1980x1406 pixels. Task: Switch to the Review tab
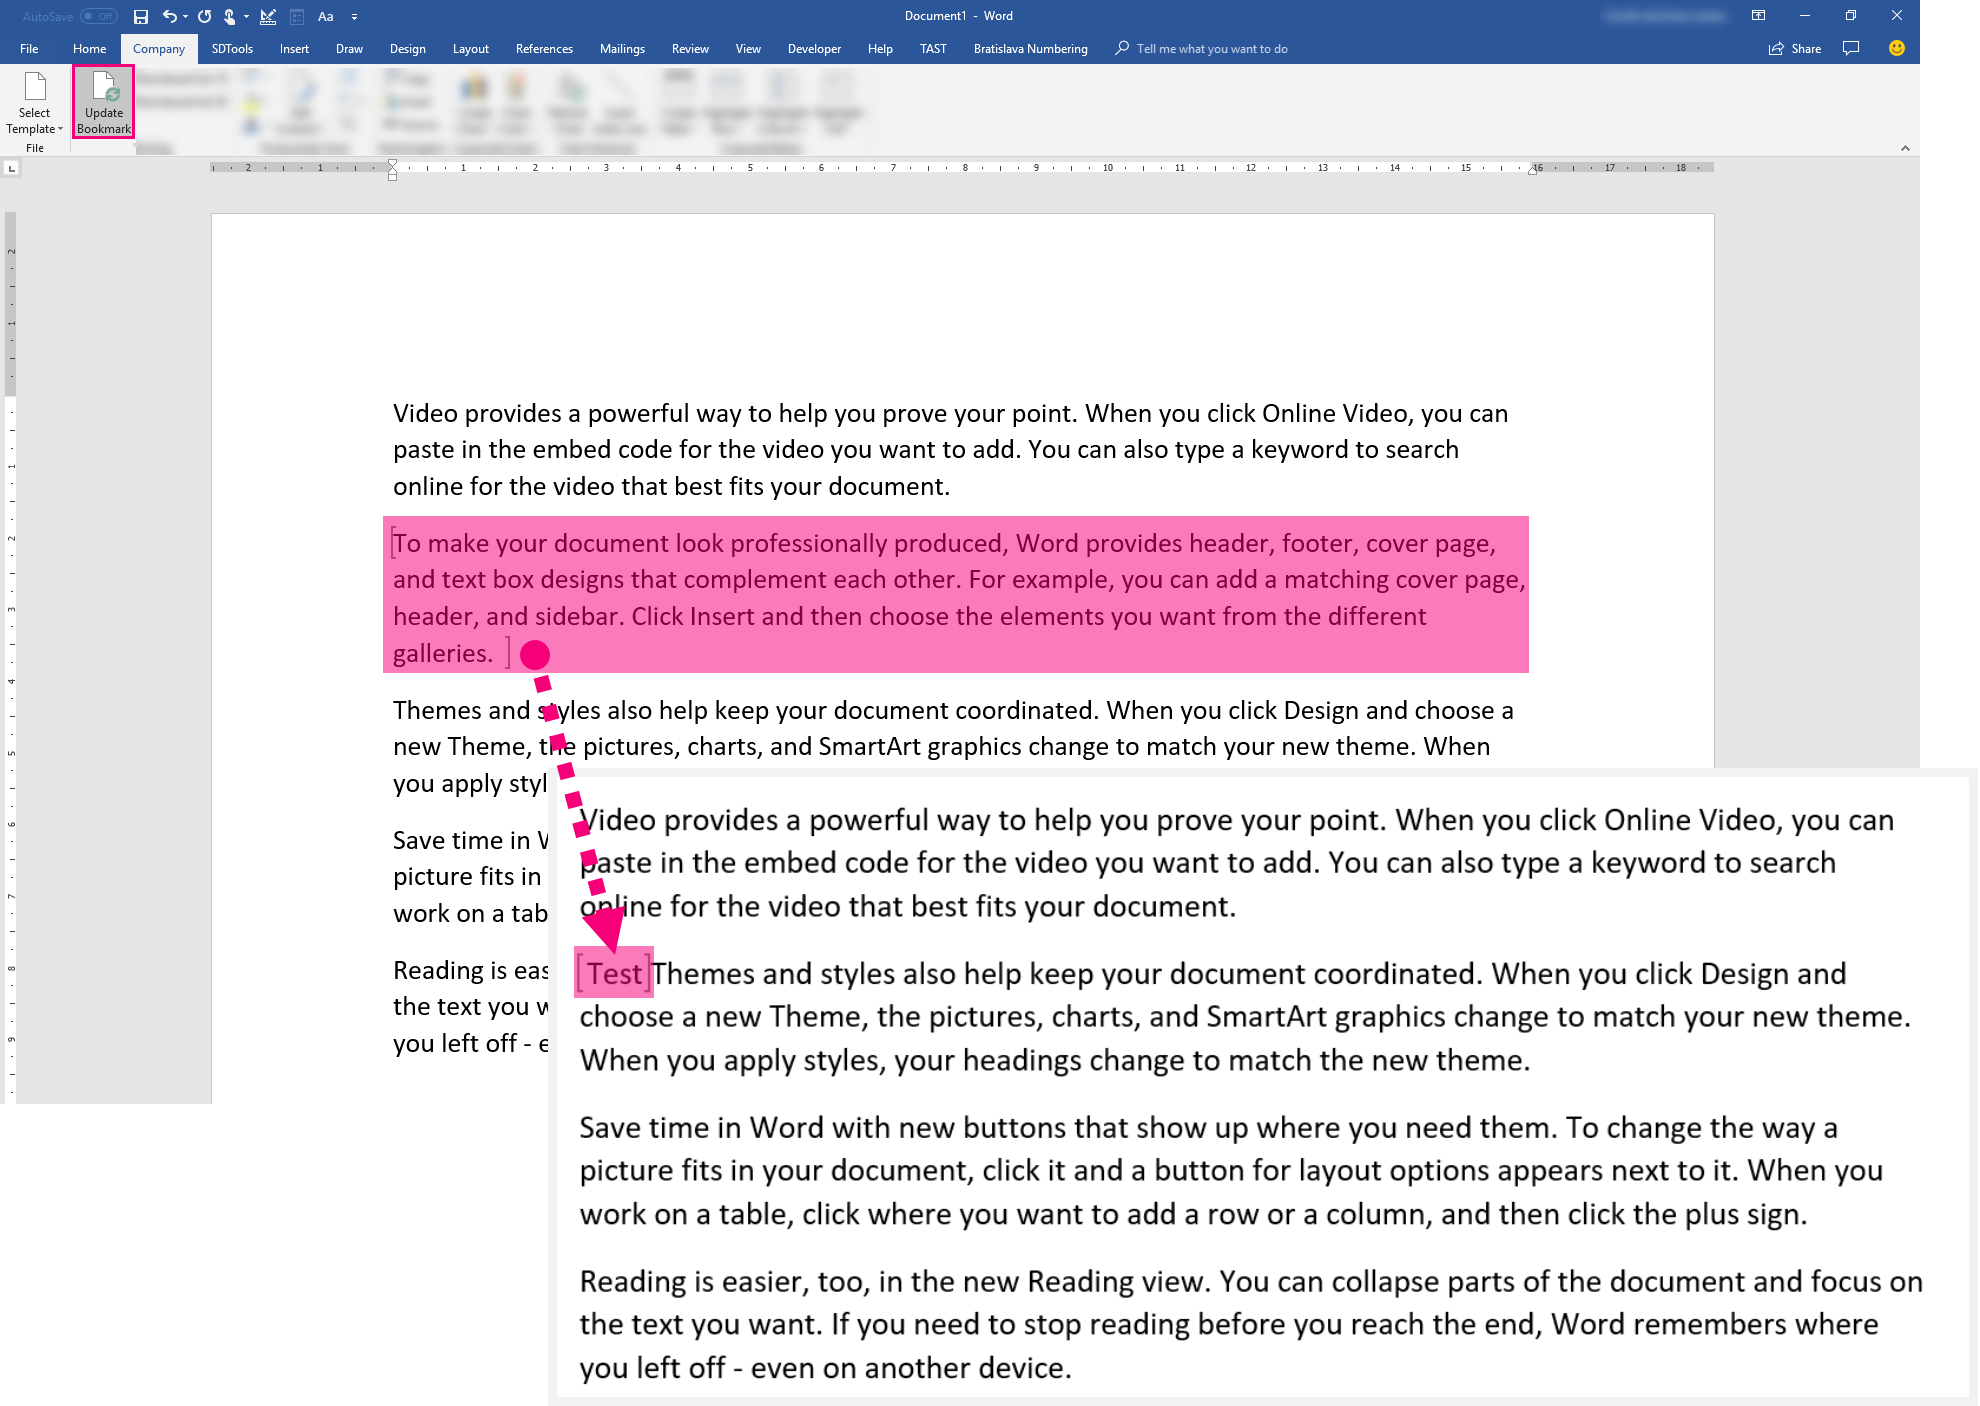[x=690, y=48]
